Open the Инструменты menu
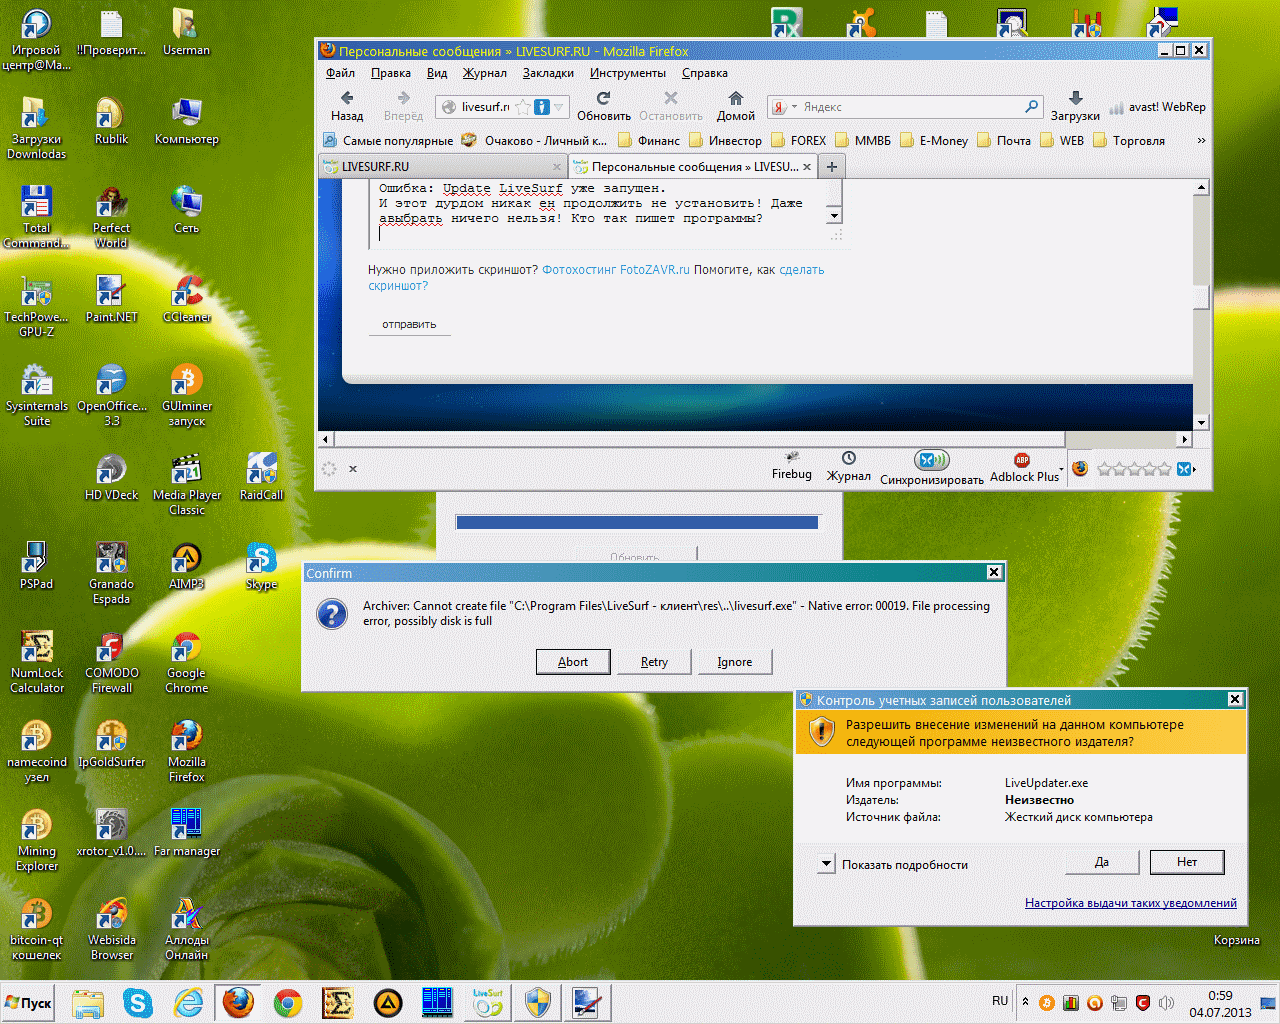Image resolution: width=1280 pixels, height=1024 pixels. 627,73
